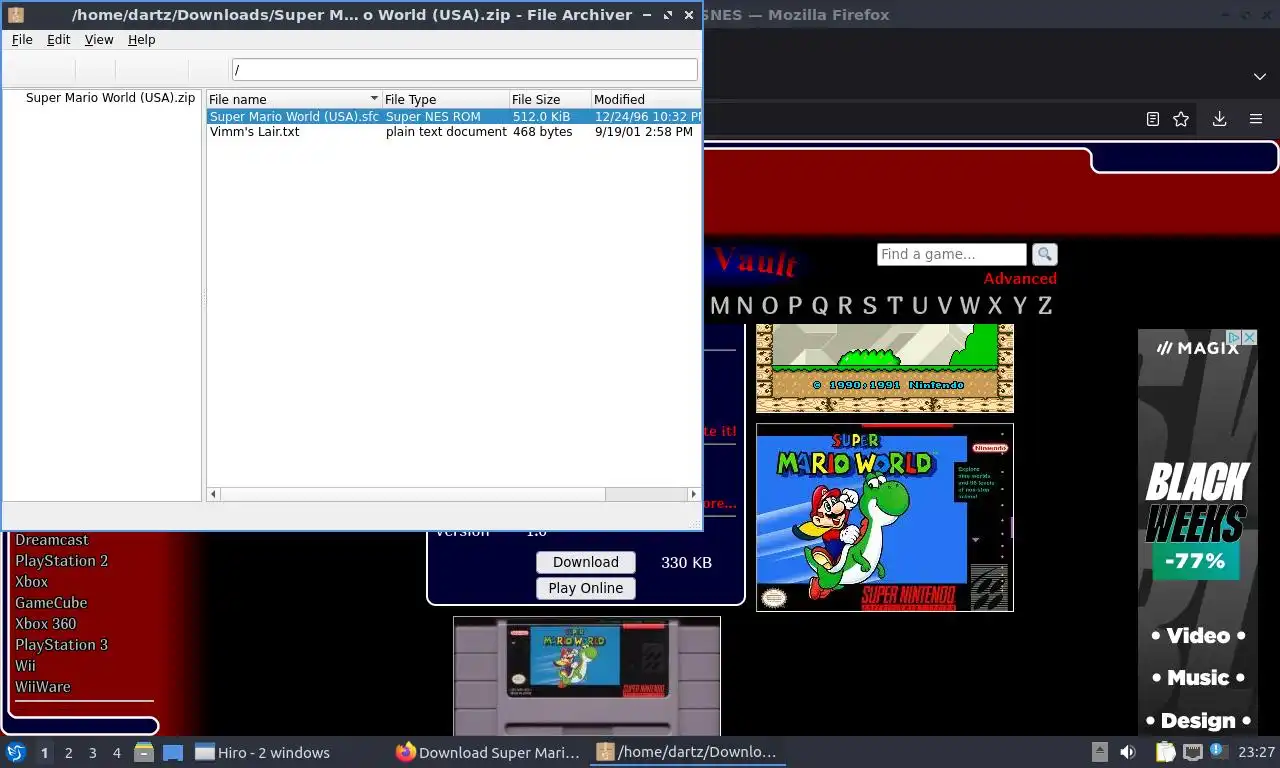
Task: Switch to workspace 3 in the taskbar
Action: click(93, 753)
